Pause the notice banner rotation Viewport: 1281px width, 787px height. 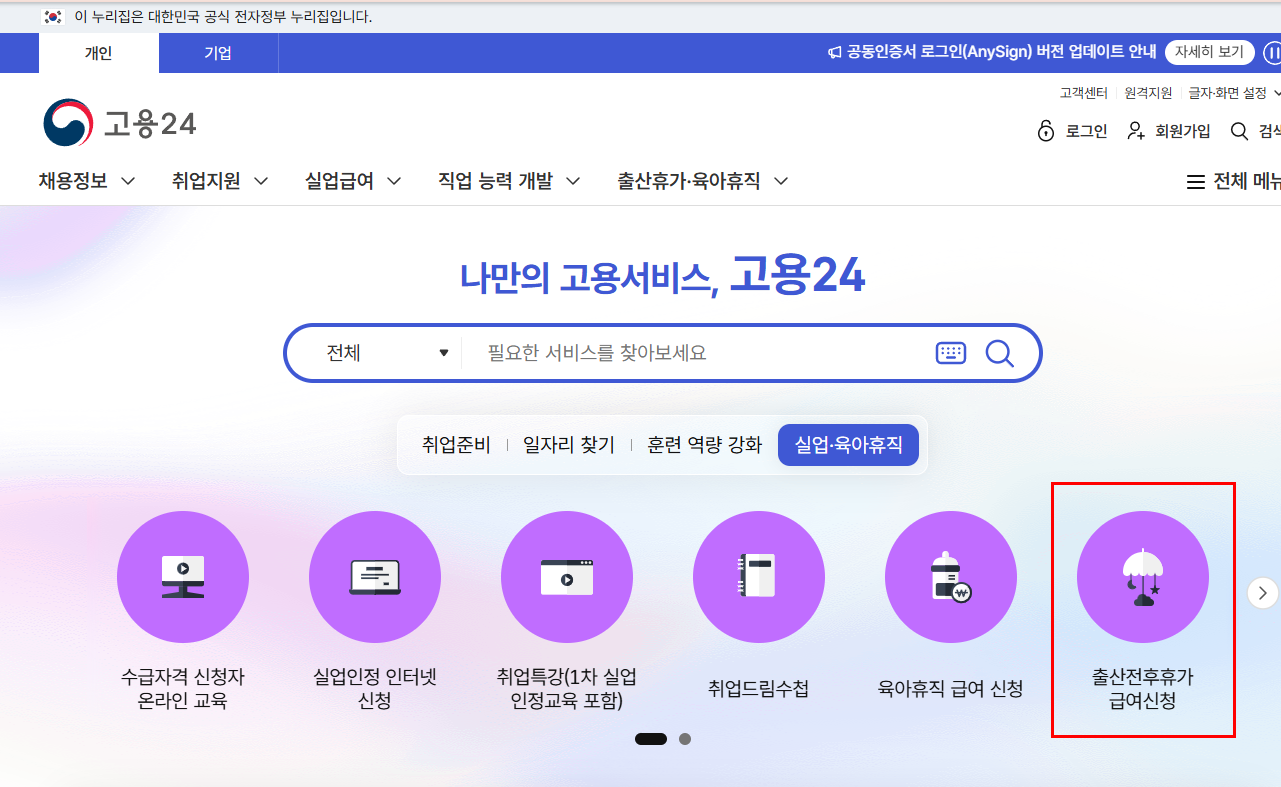[1272, 52]
